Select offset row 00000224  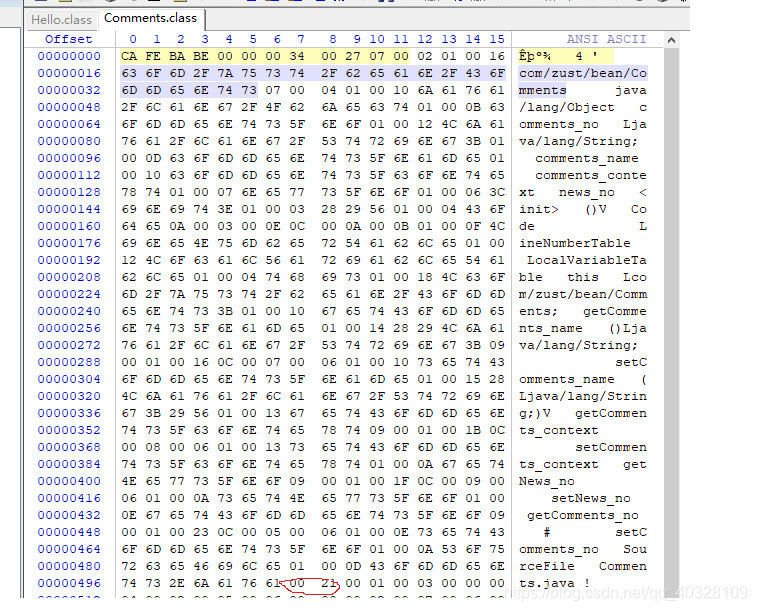[x=69, y=294]
